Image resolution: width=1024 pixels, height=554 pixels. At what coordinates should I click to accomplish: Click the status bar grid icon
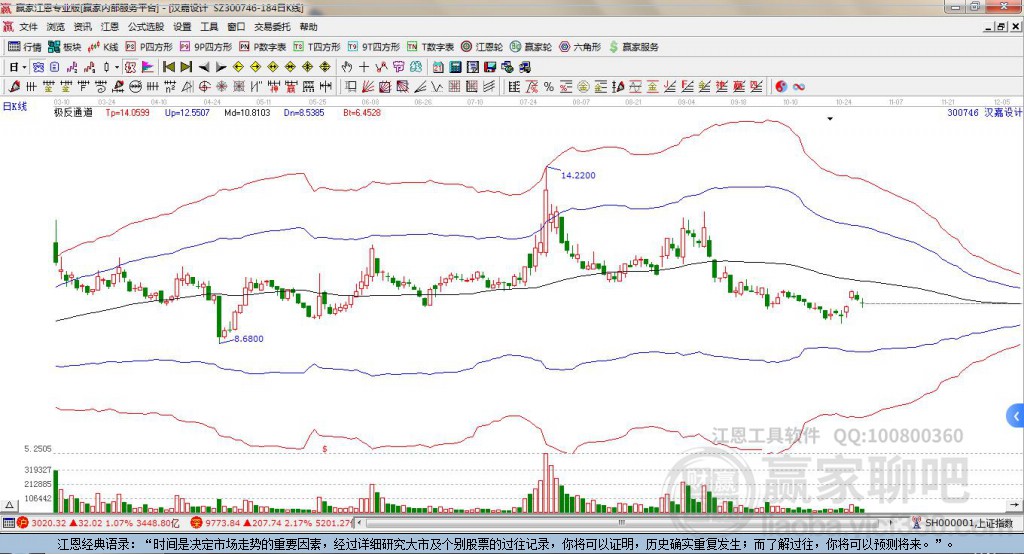[8, 523]
